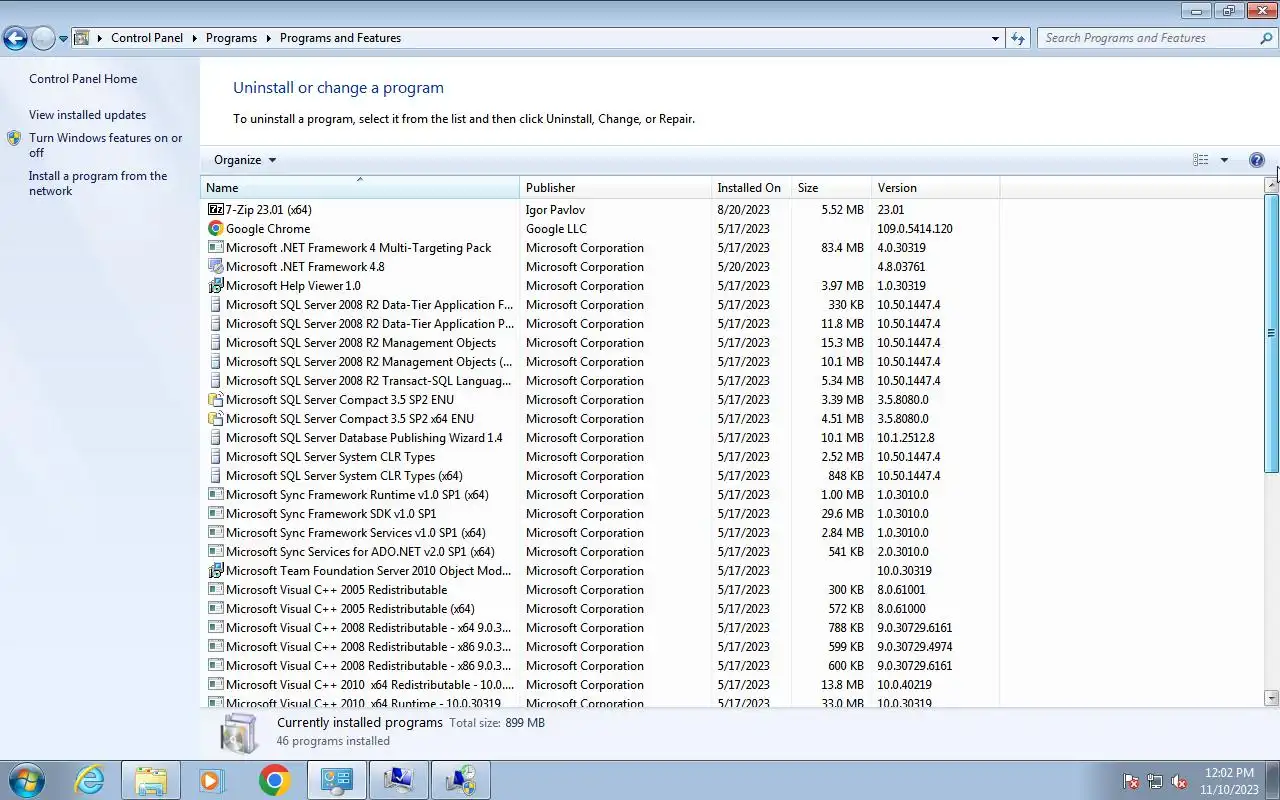
Task: Open the view options dropdown arrow
Action: [x=1224, y=160]
